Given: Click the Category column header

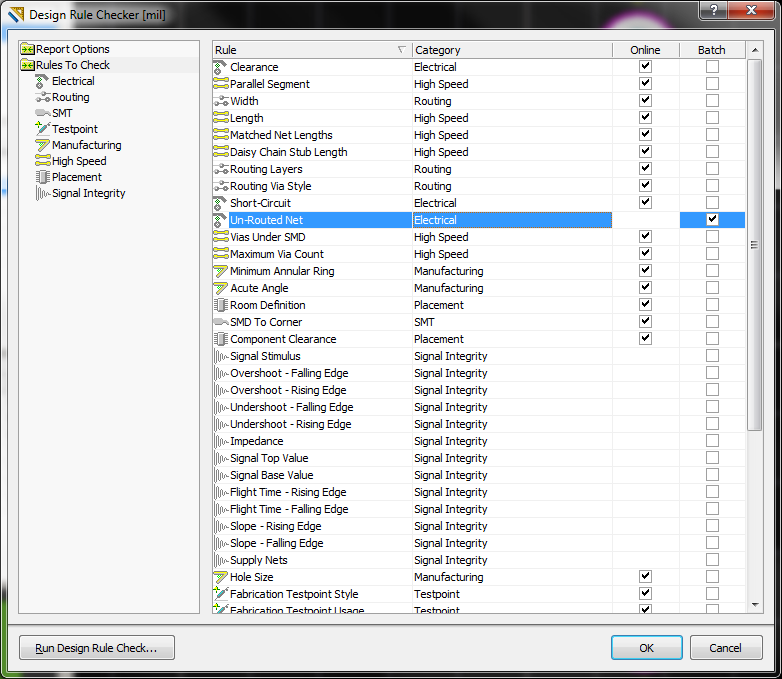Looking at the screenshot, I should coord(512,50).
